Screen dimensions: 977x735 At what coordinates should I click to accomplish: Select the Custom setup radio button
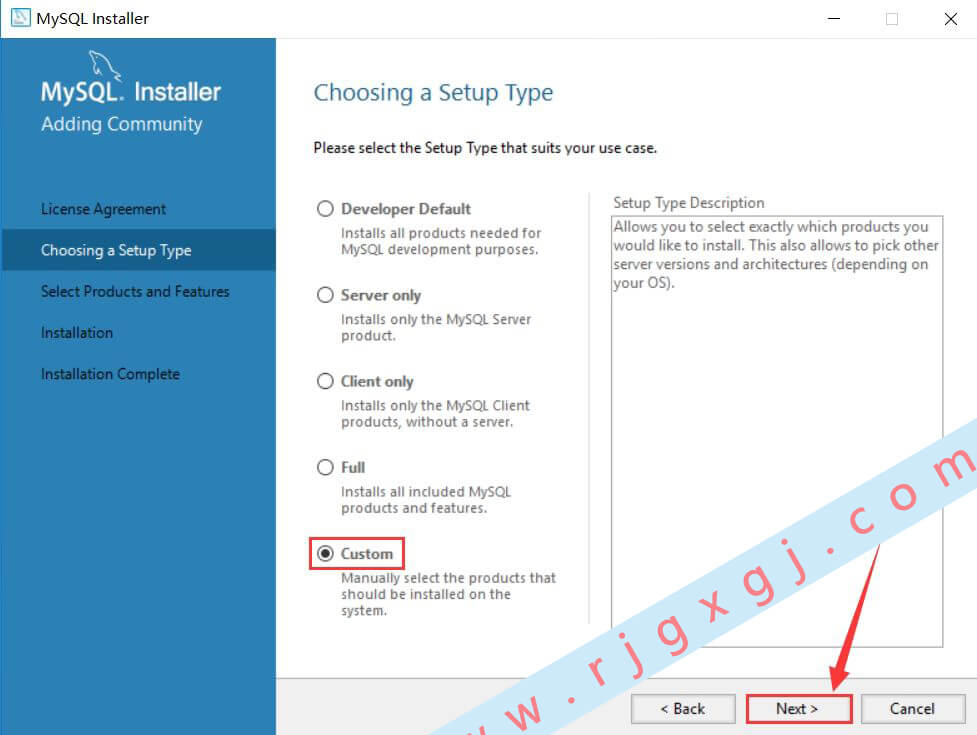(325, 553)
